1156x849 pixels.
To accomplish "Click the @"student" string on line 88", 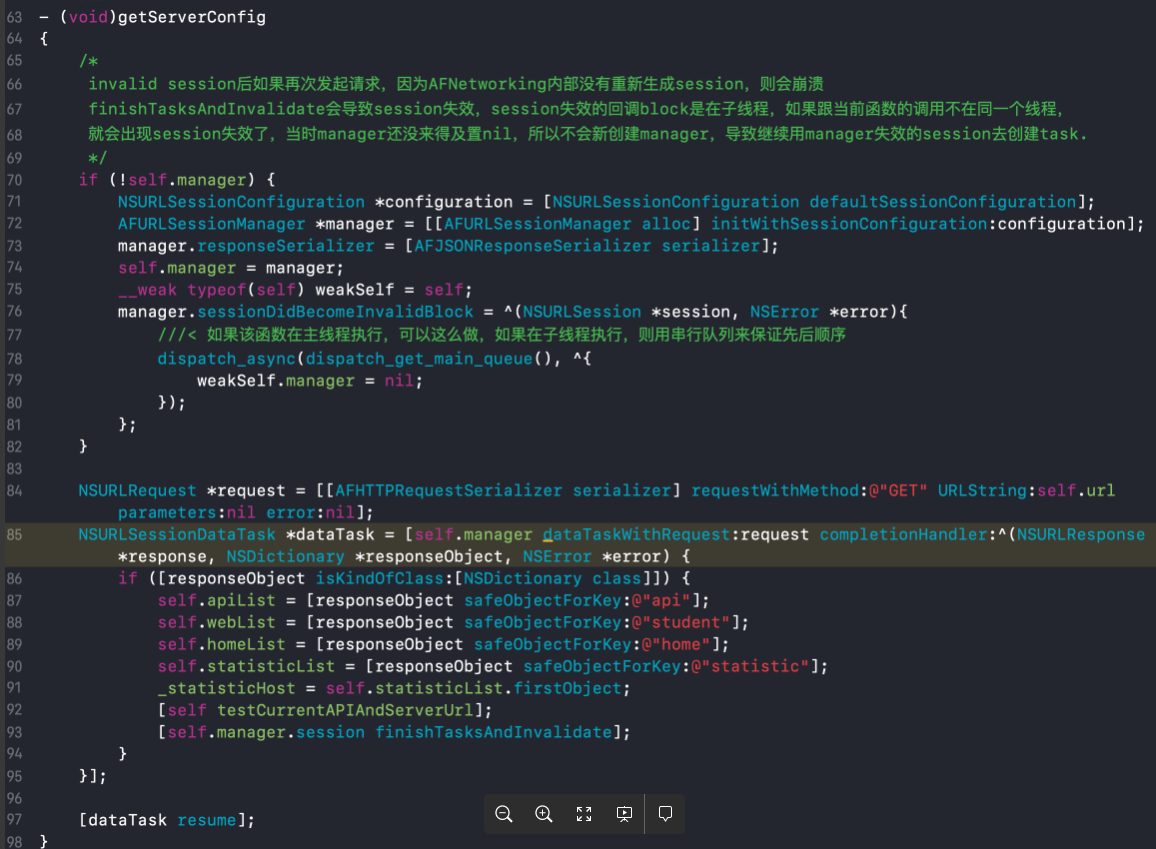I will coord(681,623).
